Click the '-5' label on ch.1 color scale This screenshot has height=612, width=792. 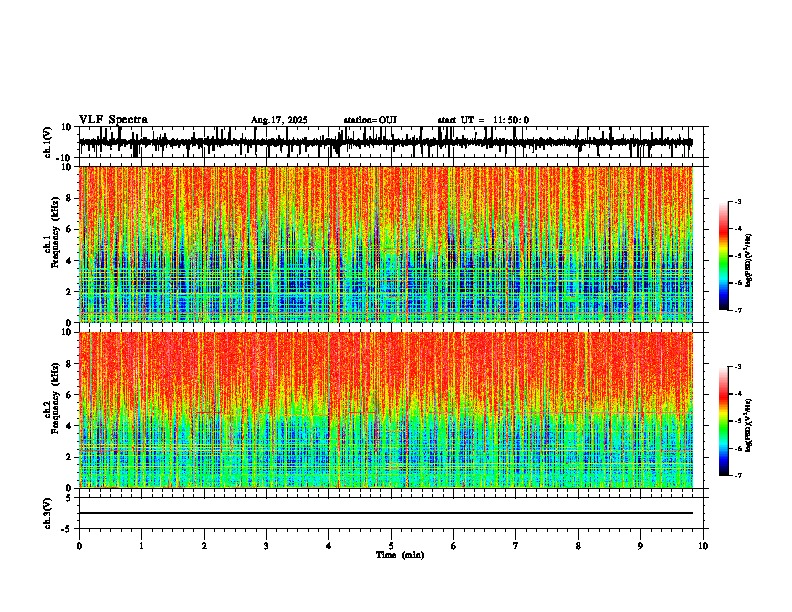(737, 256)
